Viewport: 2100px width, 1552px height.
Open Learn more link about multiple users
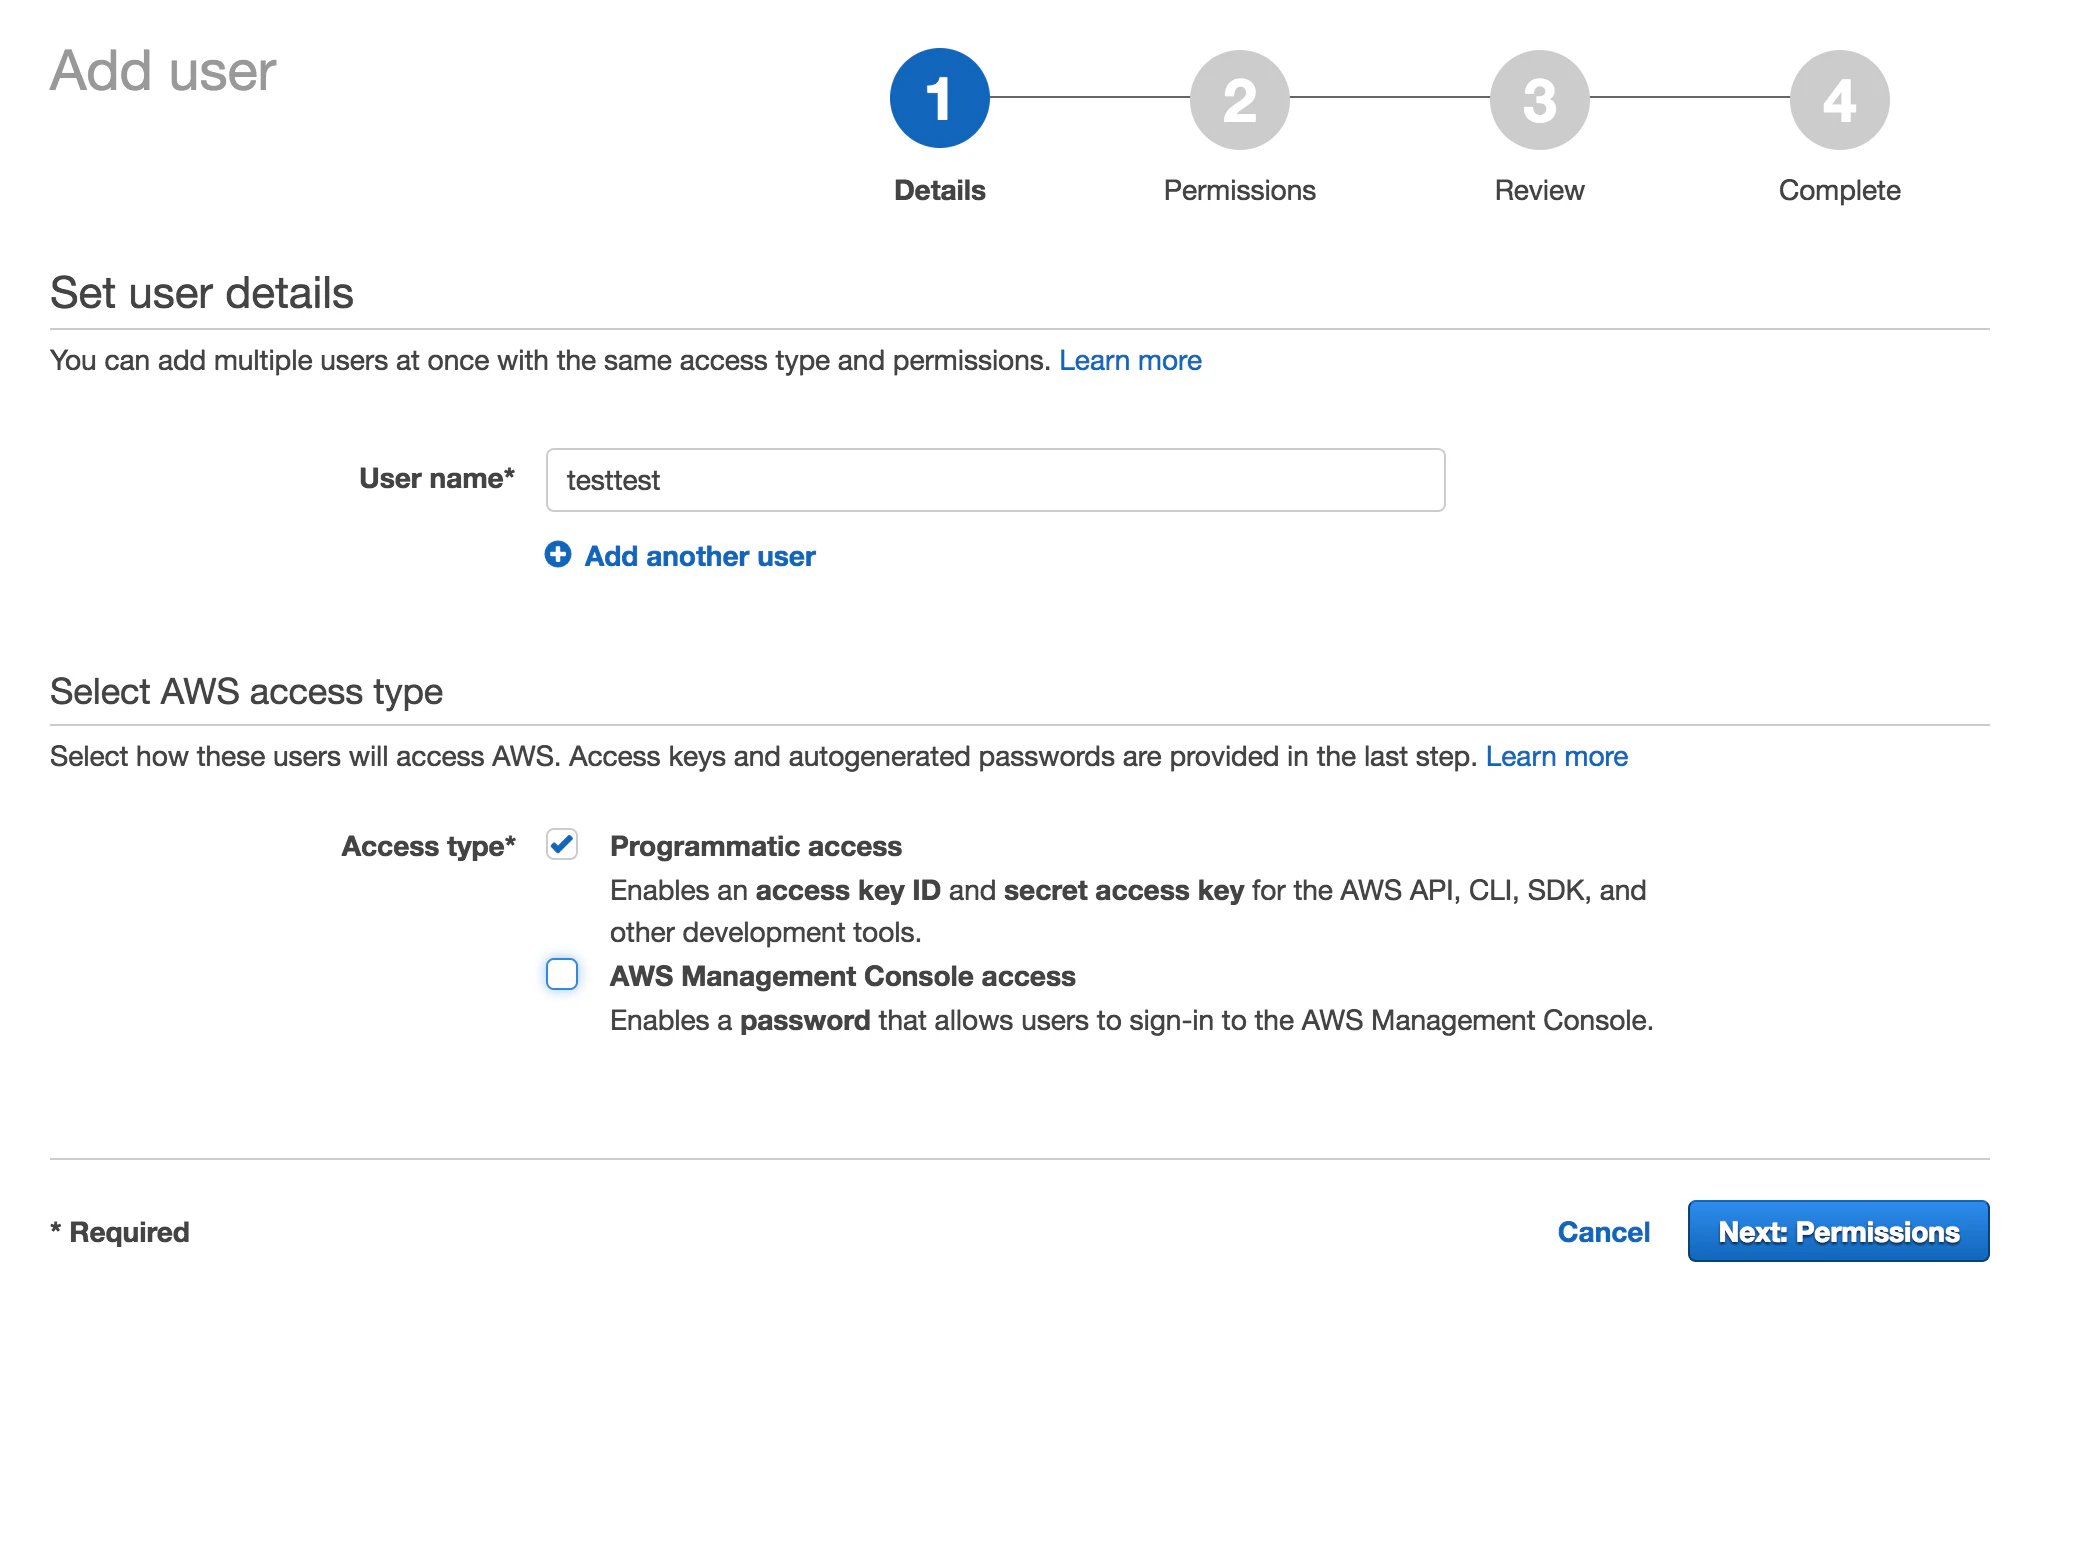[1130, 360]
